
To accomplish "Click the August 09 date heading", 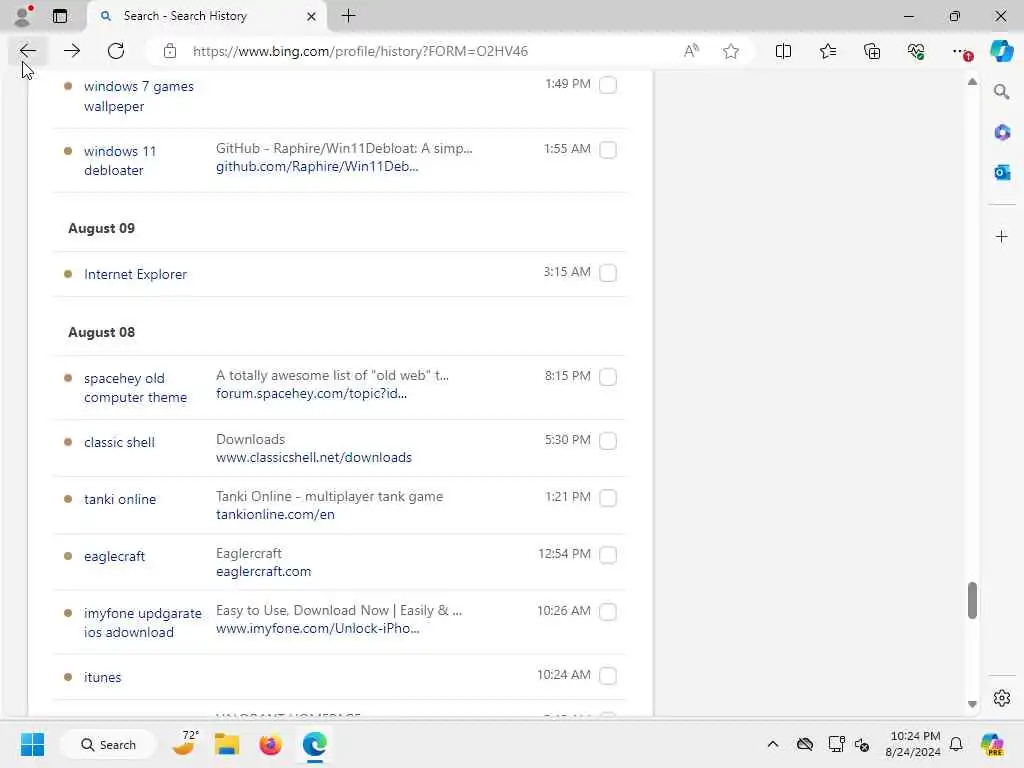I will (x=101, y=229).
